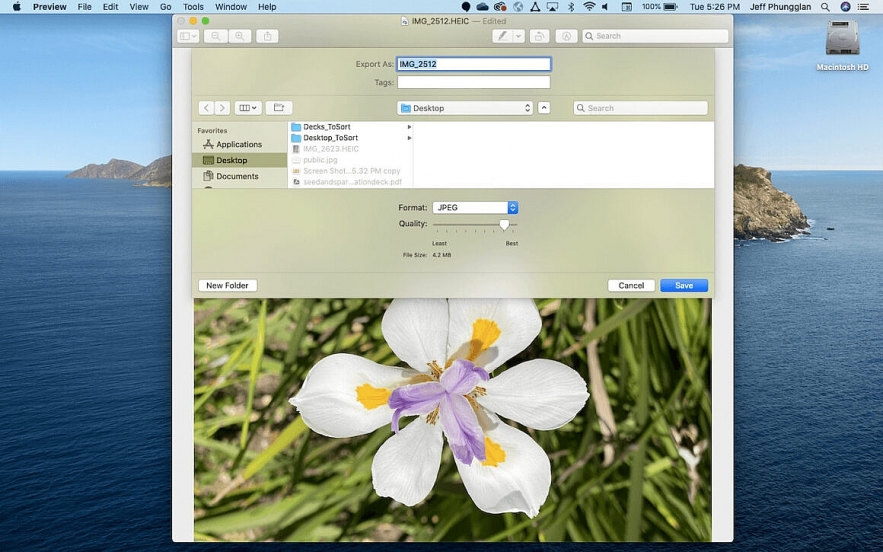Click the Share icon in Preview toolbar
Viewport: 883px width, 552px height.
click(267, 36)
